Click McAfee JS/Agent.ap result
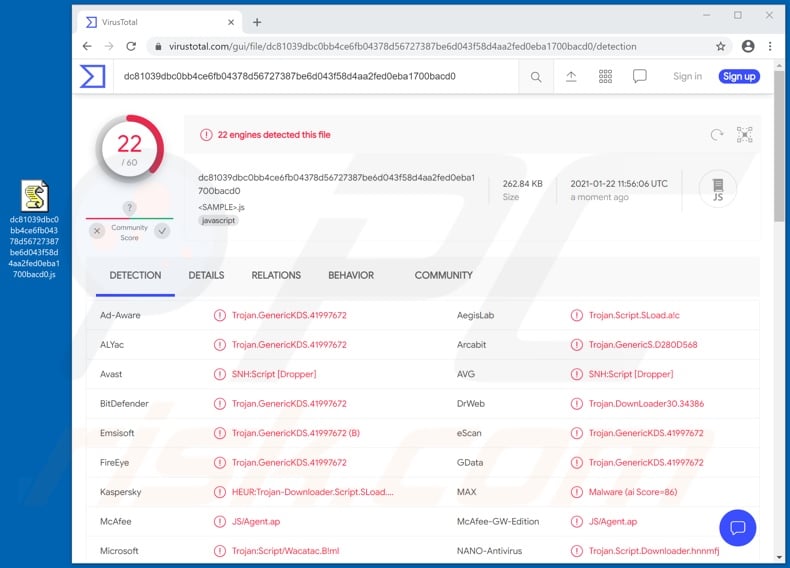Image resolution: width=790 pixels, height=568 pixels. (x=255, y=522)
